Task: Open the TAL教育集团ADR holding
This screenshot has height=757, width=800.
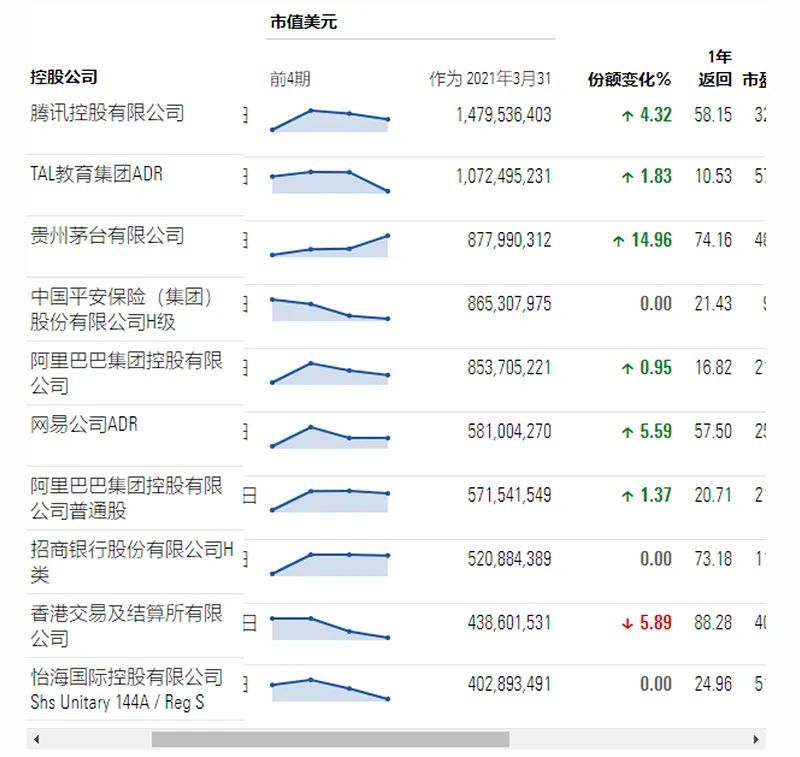Action: 96,174
